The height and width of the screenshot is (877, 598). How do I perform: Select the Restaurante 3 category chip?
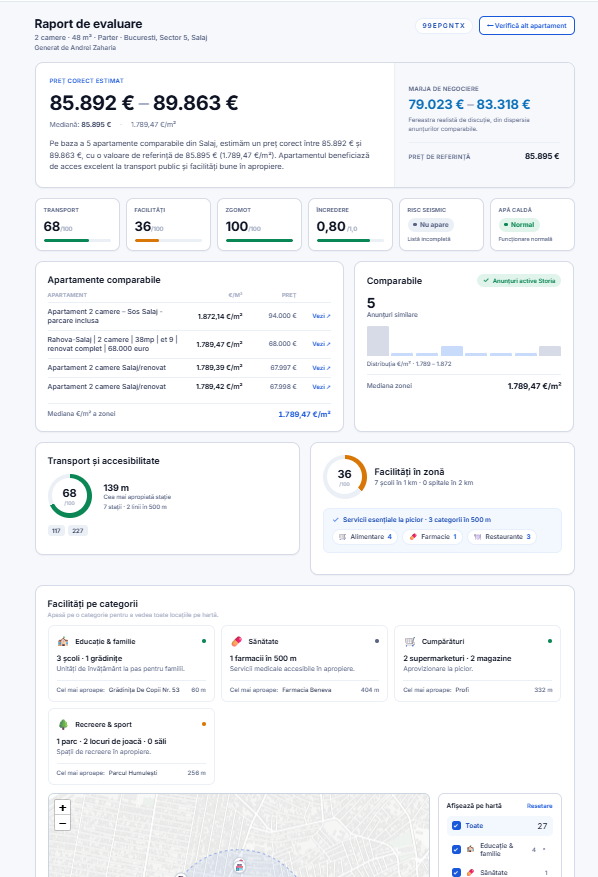[x=502, y=537]
